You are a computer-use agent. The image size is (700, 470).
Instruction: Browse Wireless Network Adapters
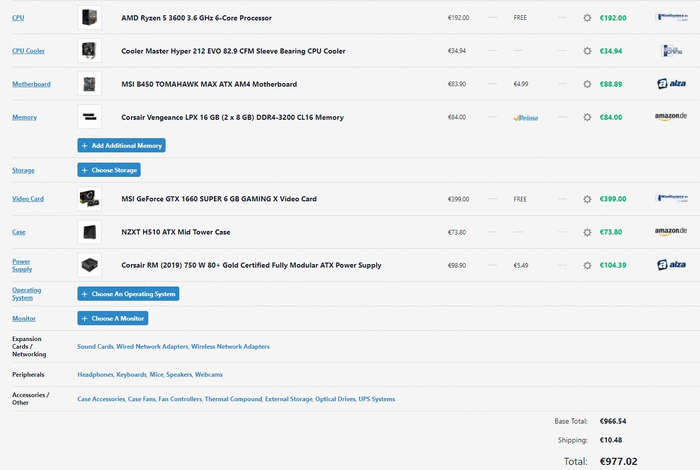230,346
